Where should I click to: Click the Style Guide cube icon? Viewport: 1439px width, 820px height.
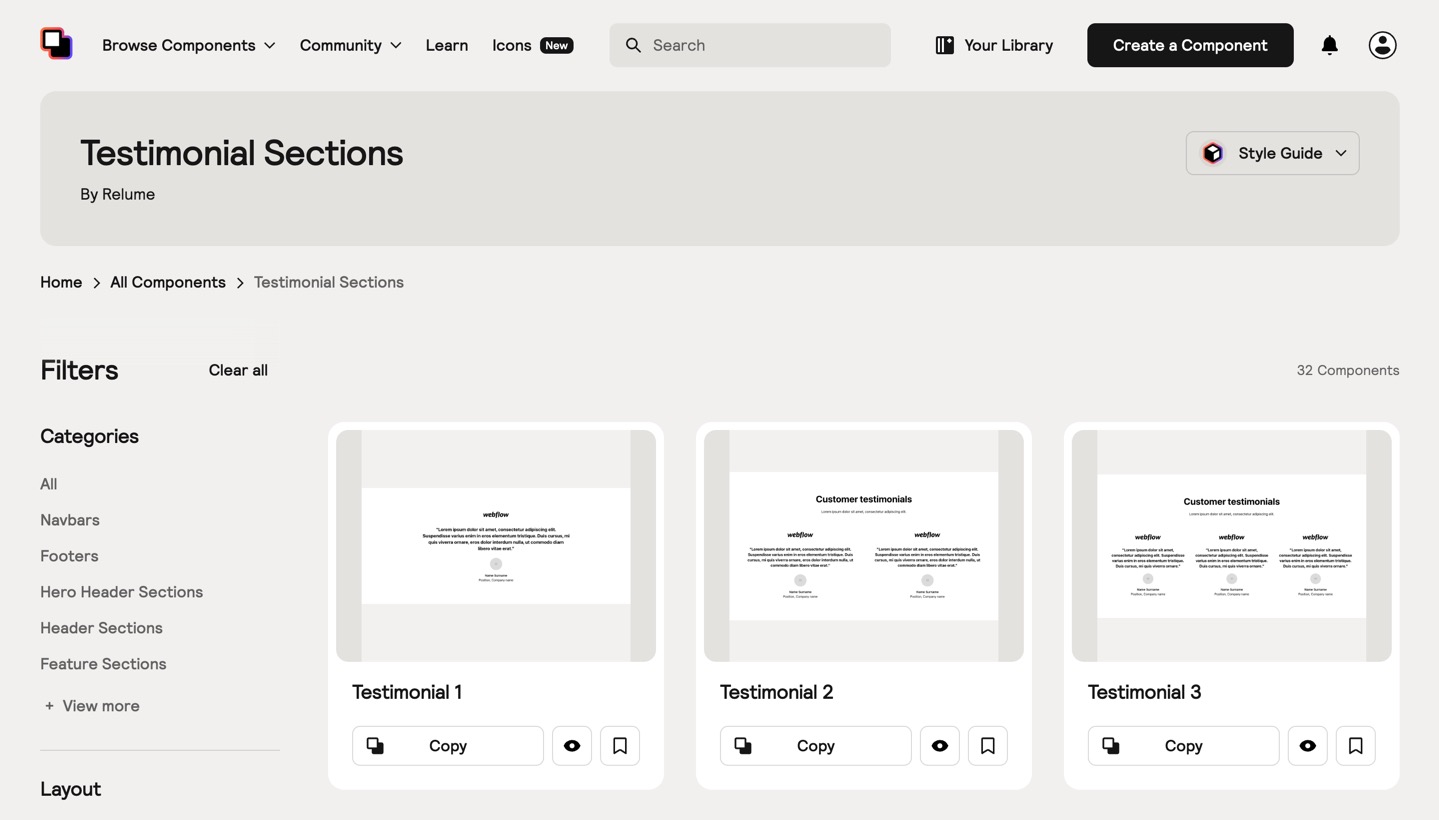(x=1213, y=153)
